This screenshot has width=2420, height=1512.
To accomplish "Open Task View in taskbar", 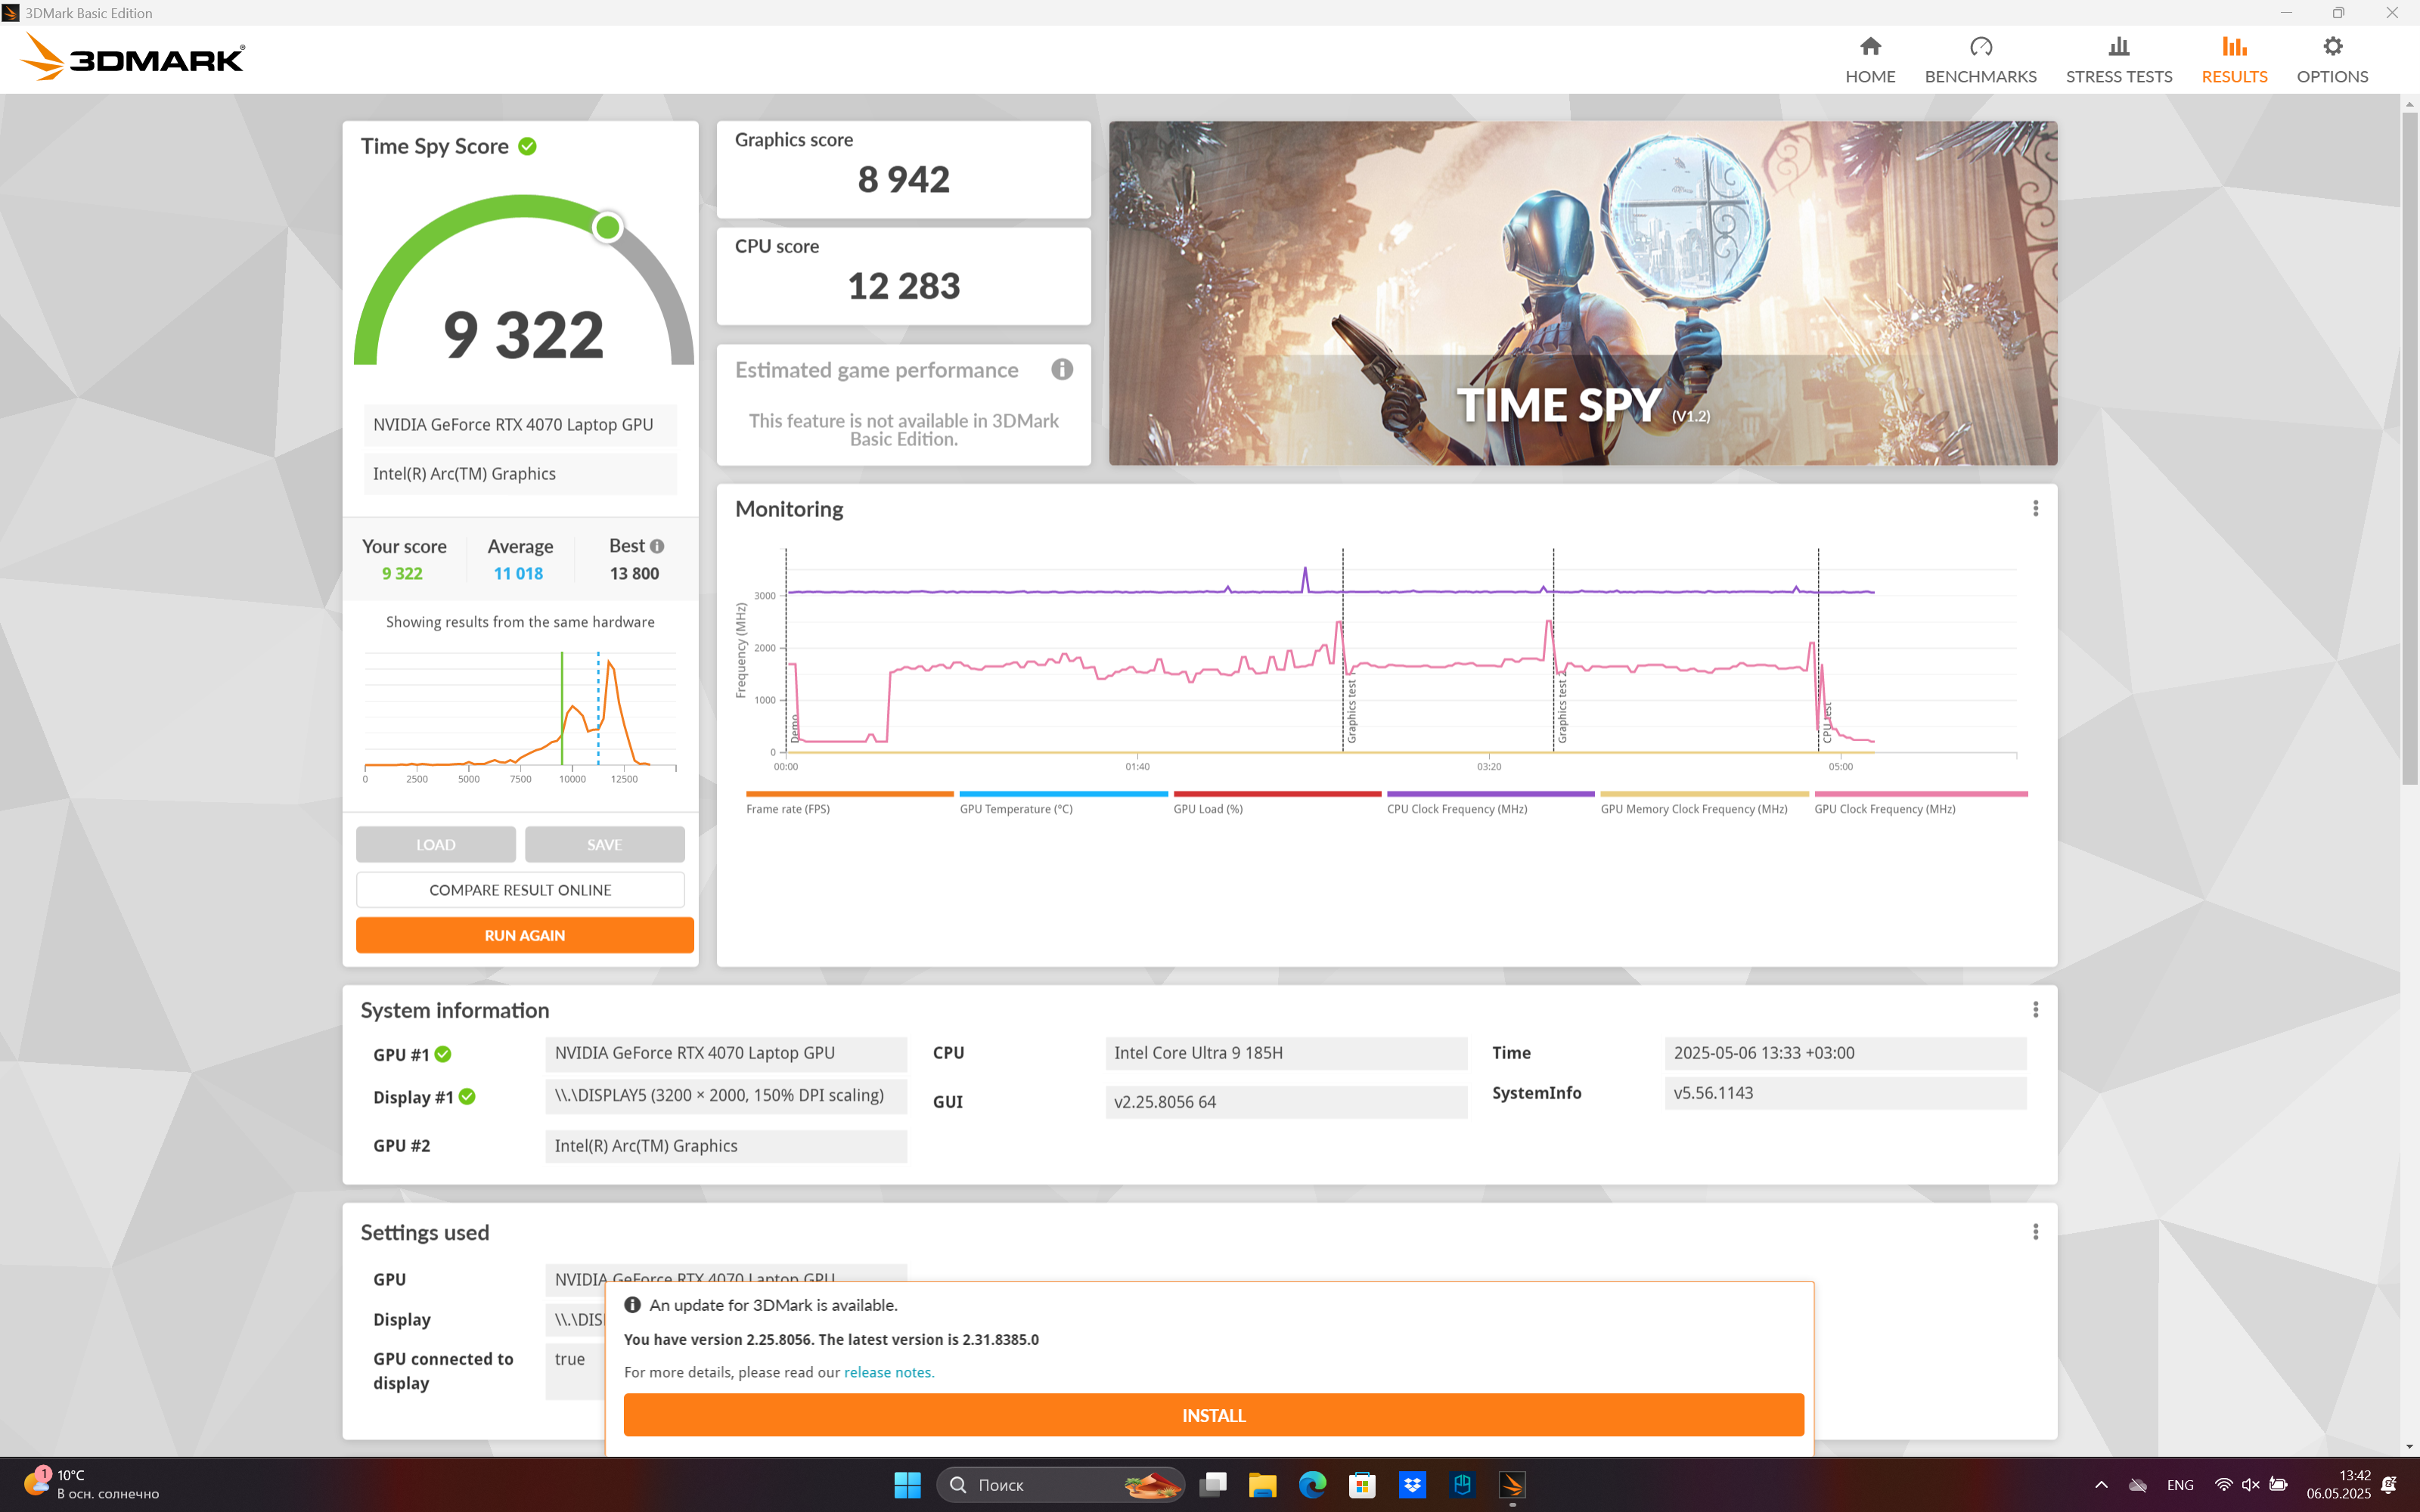I will click(1213, 1484).
